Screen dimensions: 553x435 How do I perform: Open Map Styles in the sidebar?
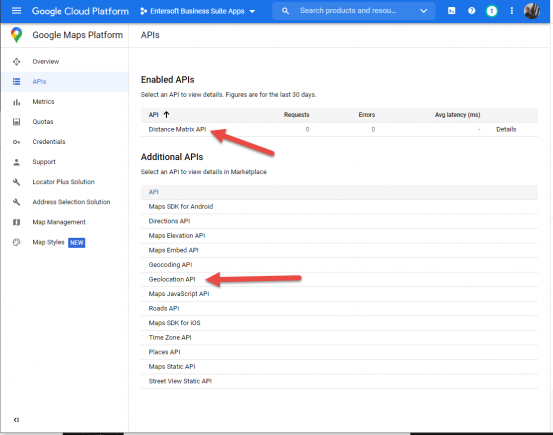(48, 242)
